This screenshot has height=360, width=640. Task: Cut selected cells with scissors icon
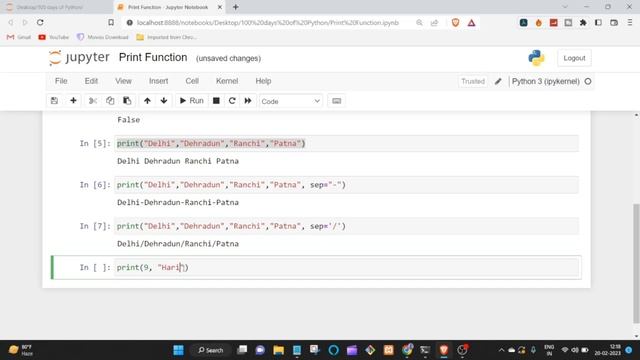coord(93,101)
